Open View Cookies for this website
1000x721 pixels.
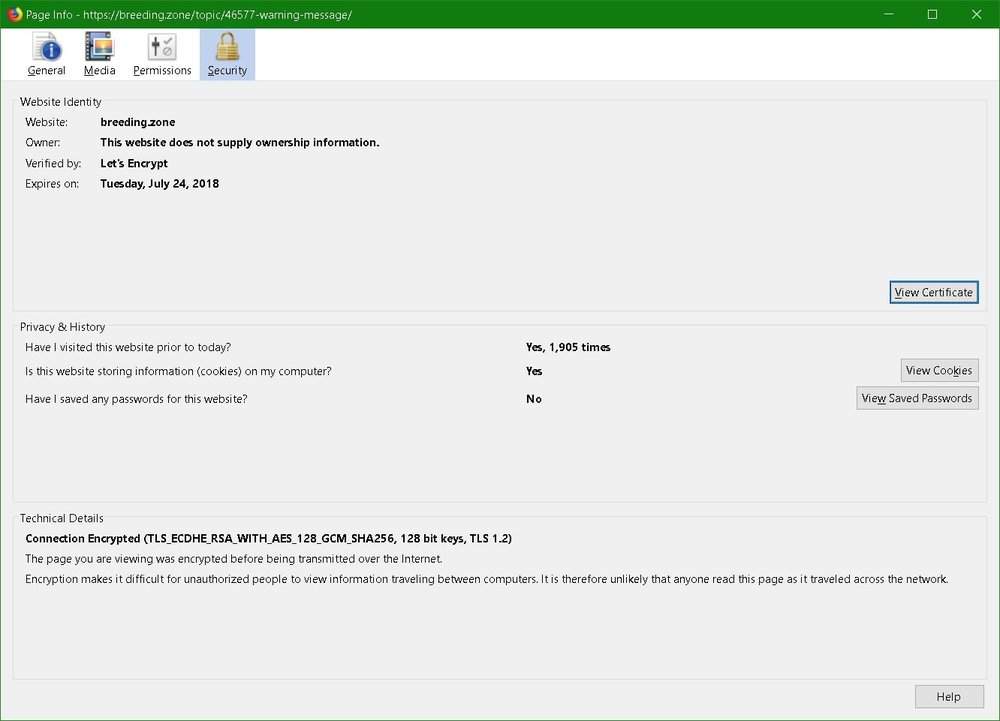[938, 370]
